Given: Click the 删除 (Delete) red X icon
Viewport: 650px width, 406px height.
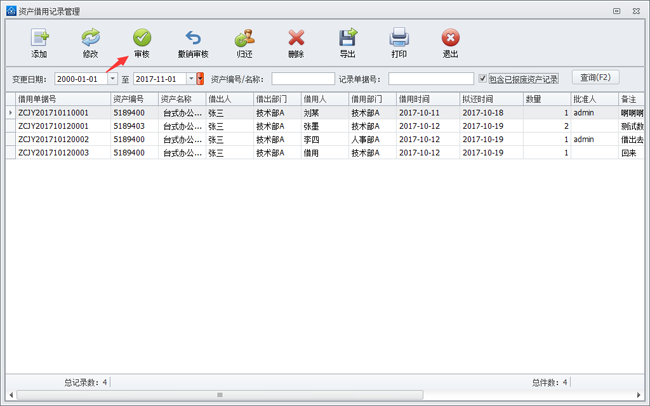Looking at the screenshot, I should click(x=295, y=40).
